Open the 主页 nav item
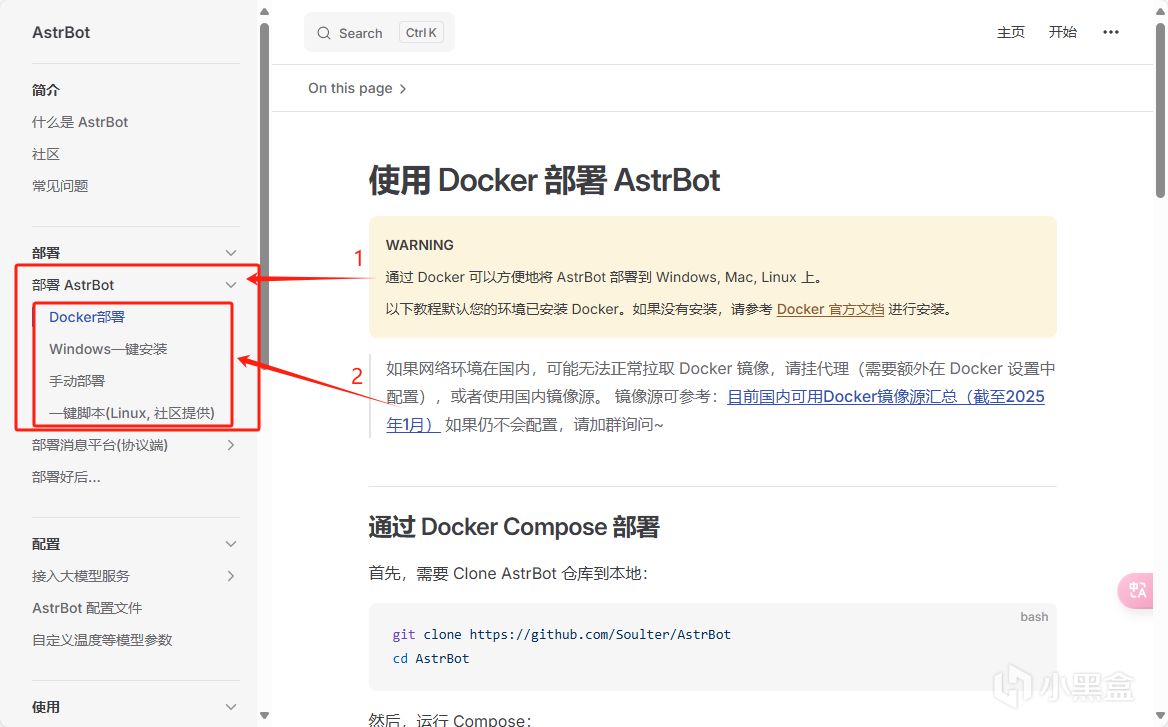Viewport: 1168px width, 727px height. tap(1011, 32)
